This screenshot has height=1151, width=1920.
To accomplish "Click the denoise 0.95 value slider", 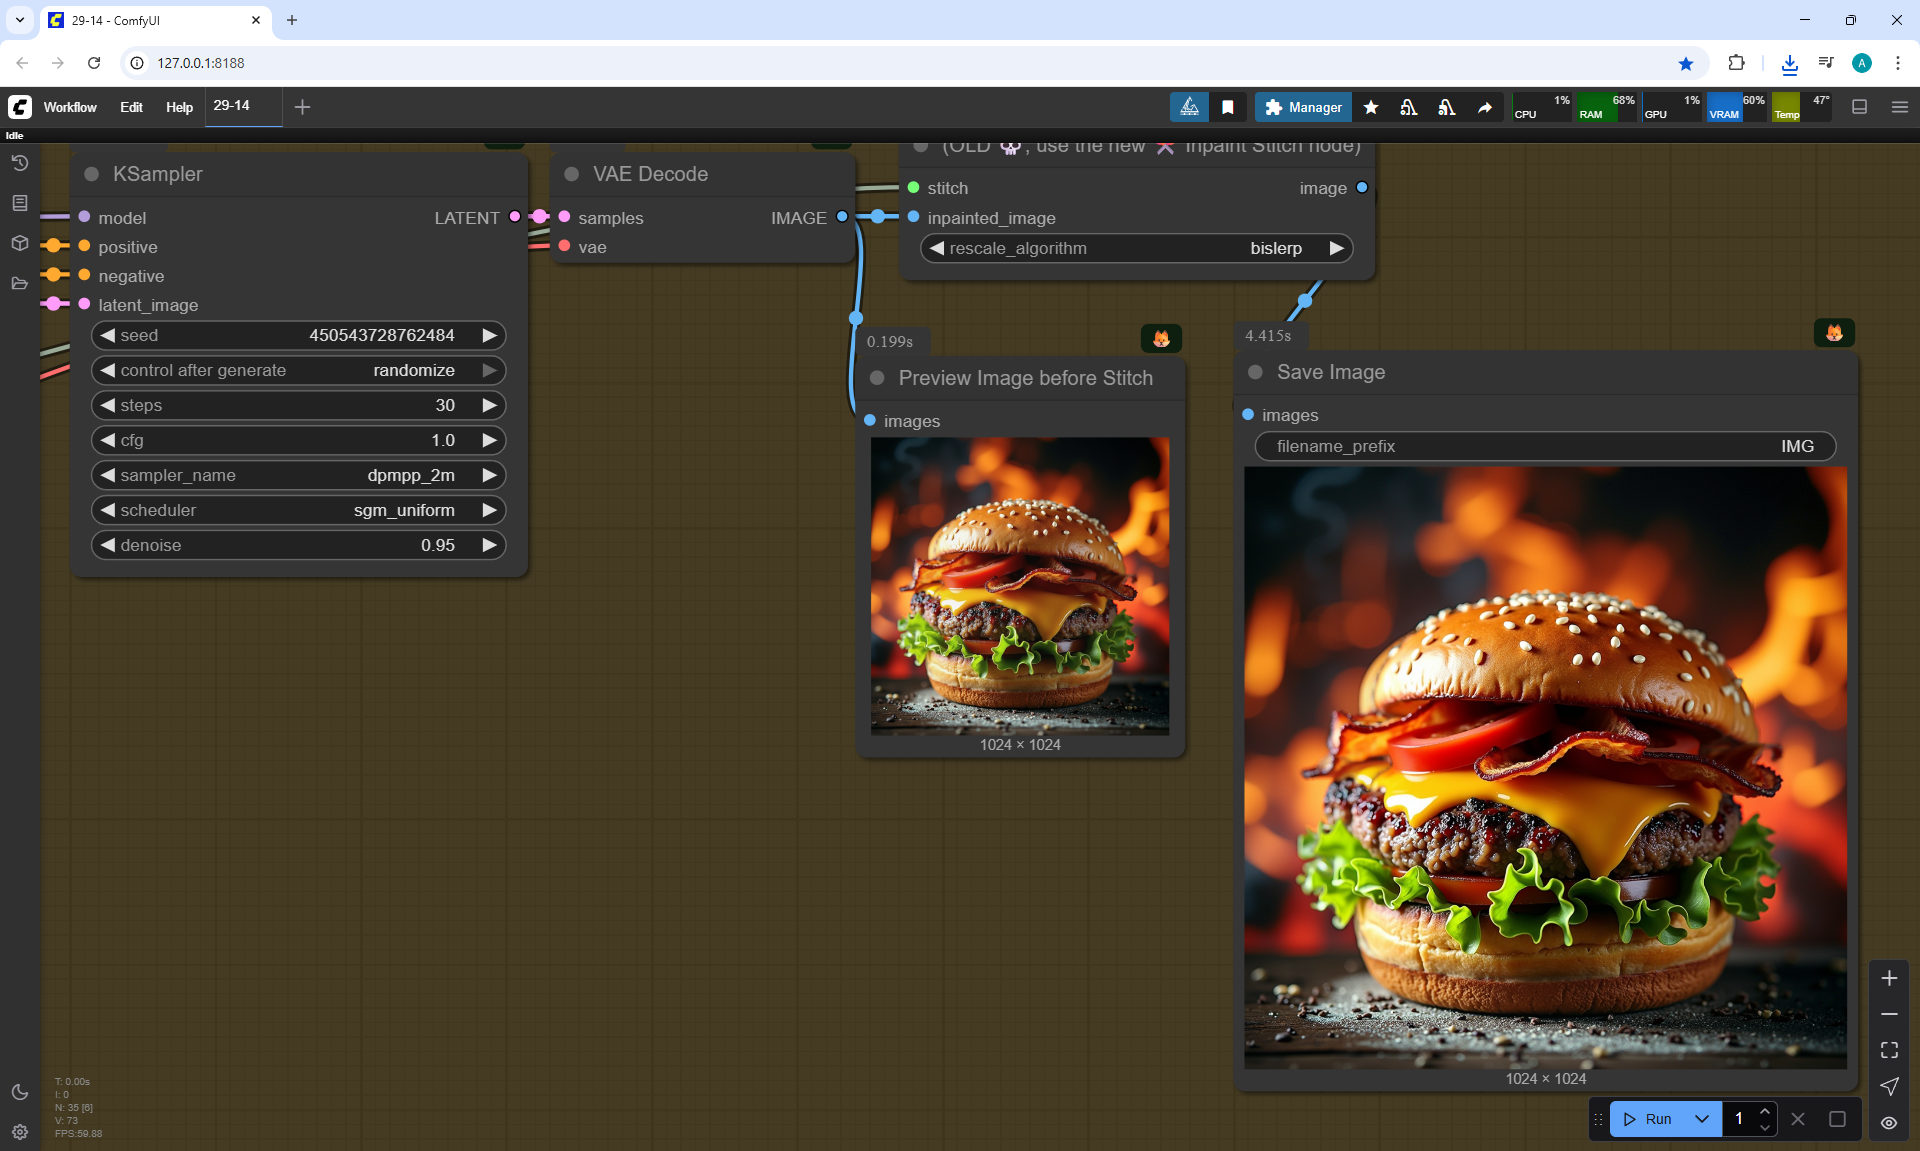I will [x=298, y=545].
